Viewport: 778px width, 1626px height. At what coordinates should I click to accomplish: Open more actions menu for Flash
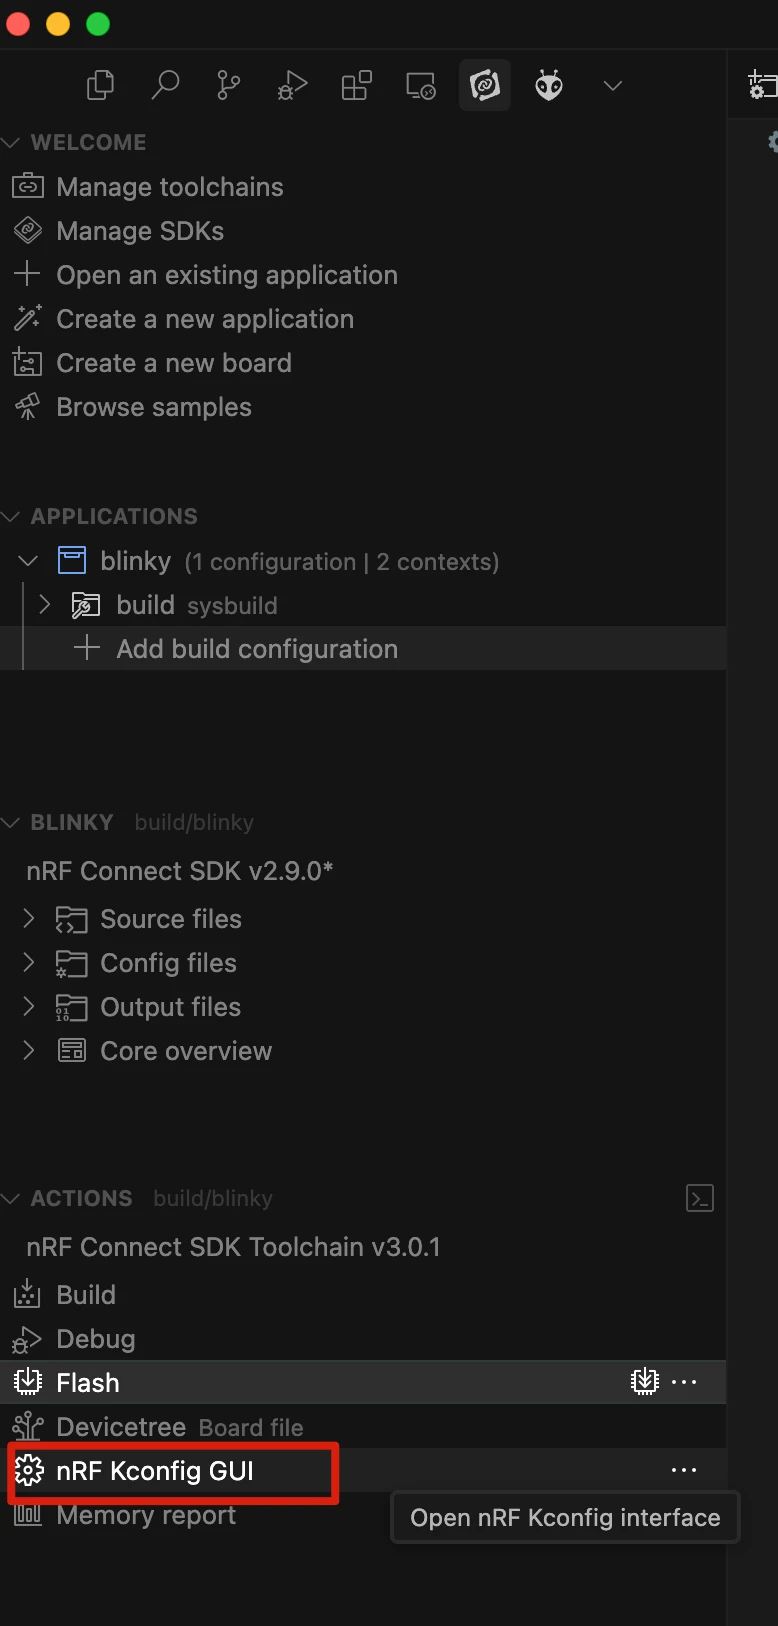(685, 1382)
